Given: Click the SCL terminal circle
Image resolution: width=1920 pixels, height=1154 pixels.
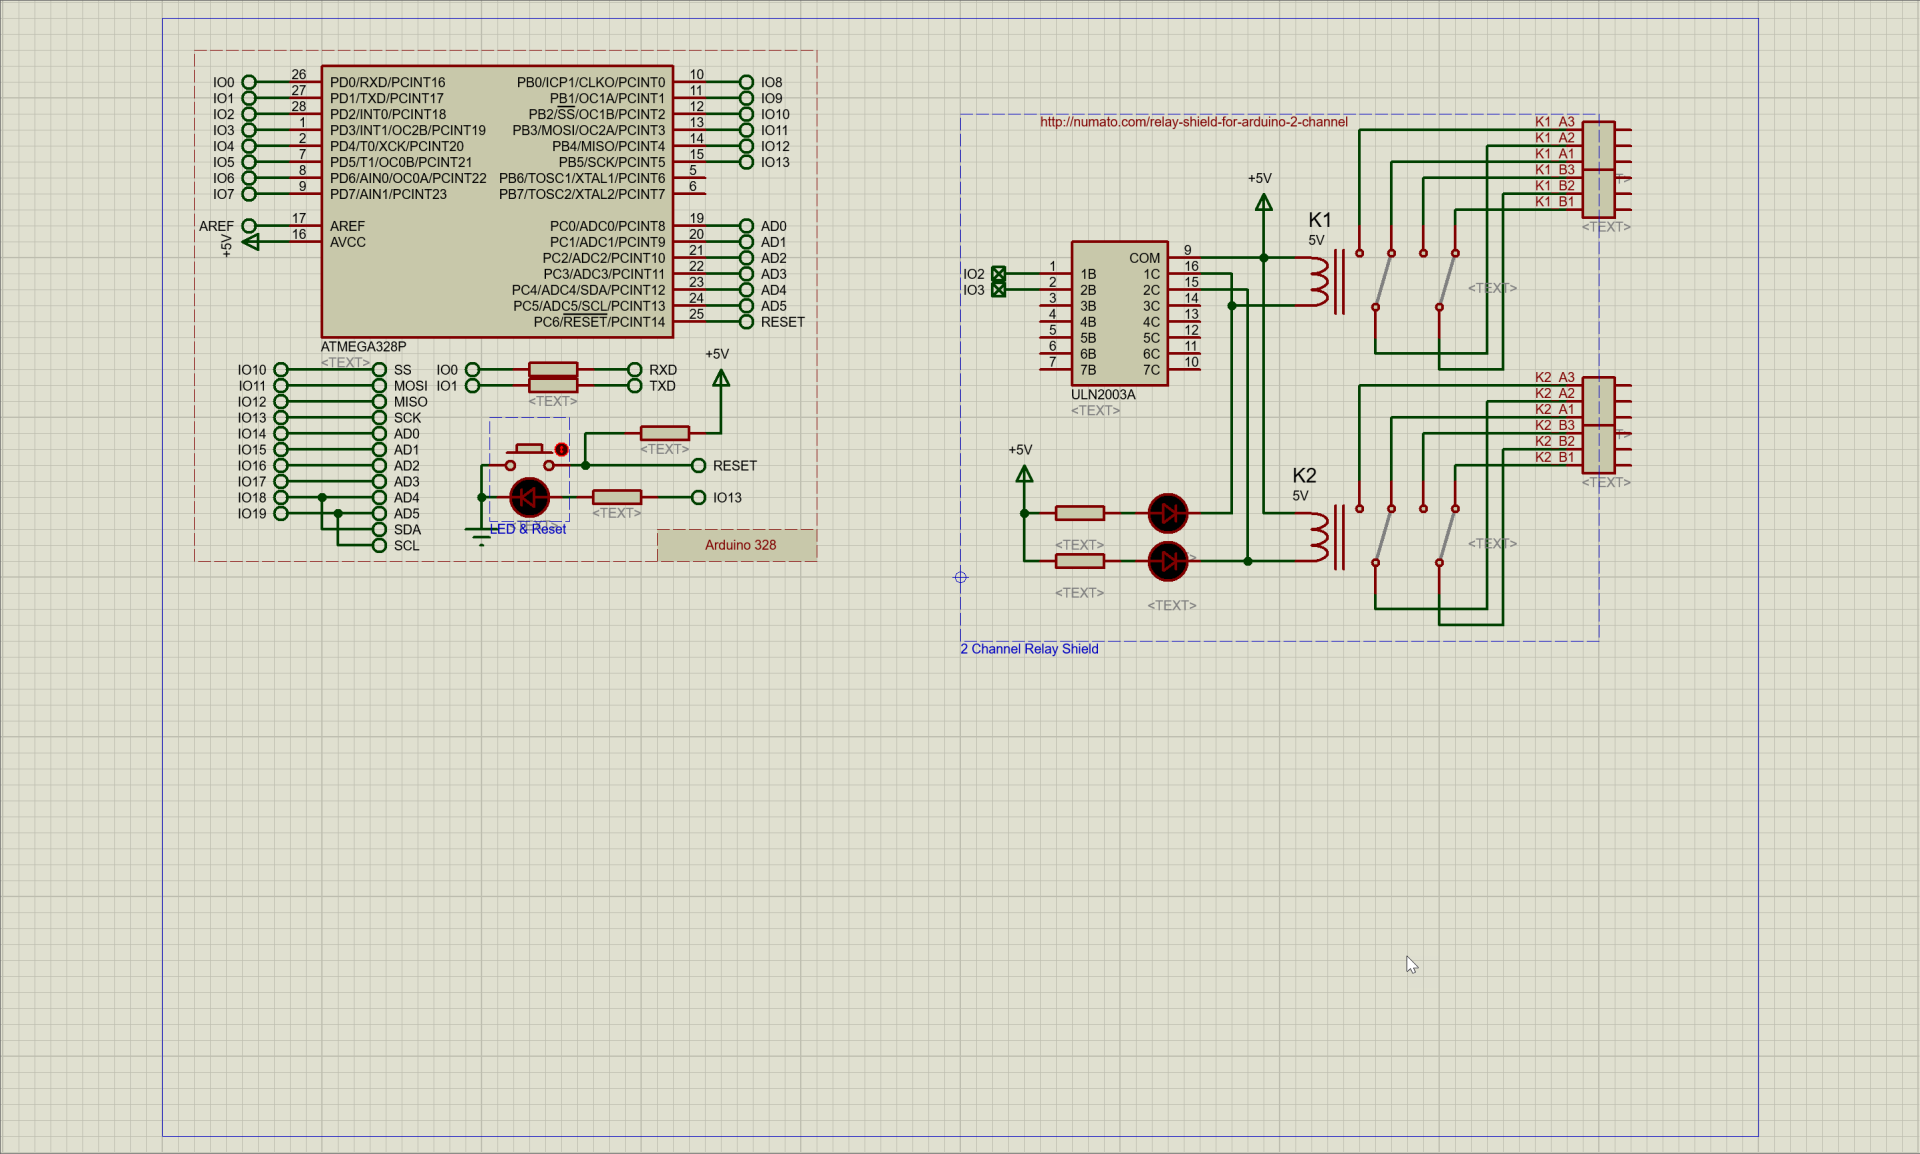Looking at the screenshot, I should tap(379, 546).
